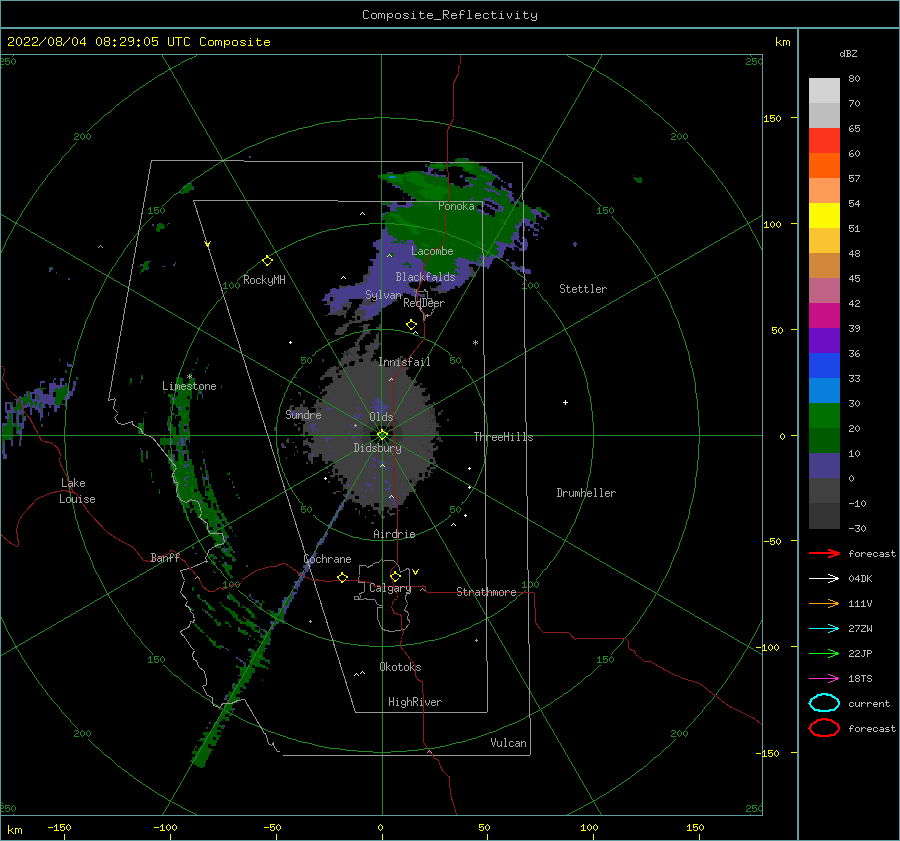Click the 18TS legend text
This screenshot has width=900, height=841.
pyautogui.click(x=860, y=679)
